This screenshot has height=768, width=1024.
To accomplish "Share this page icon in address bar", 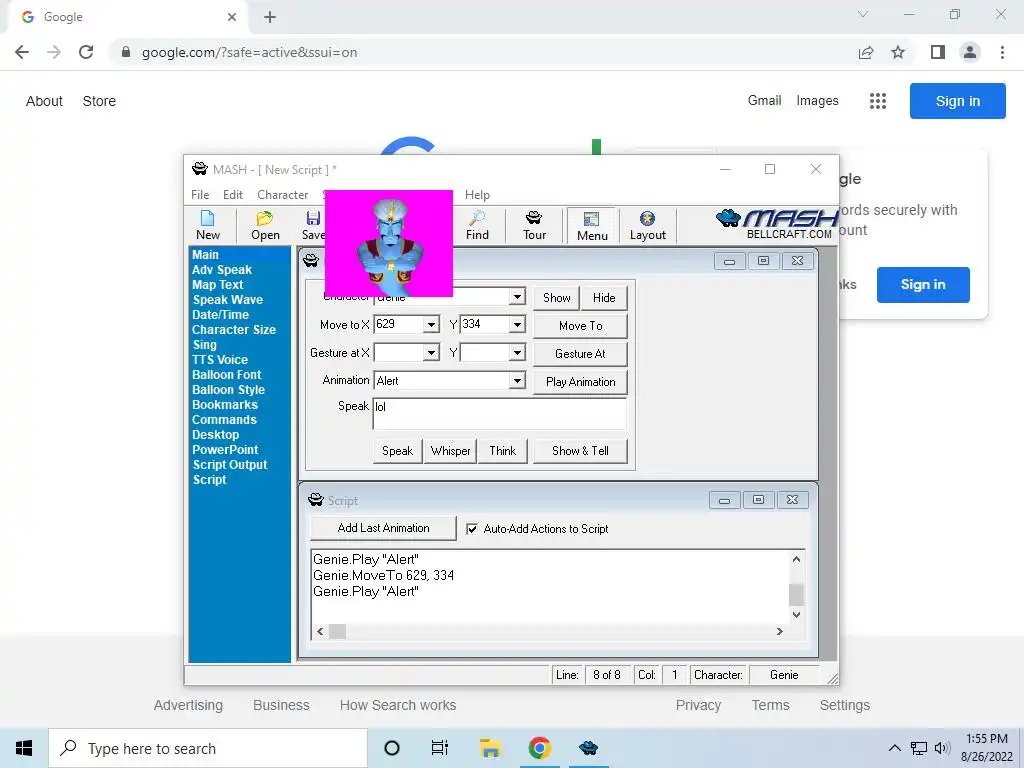I will pos(866,52).
